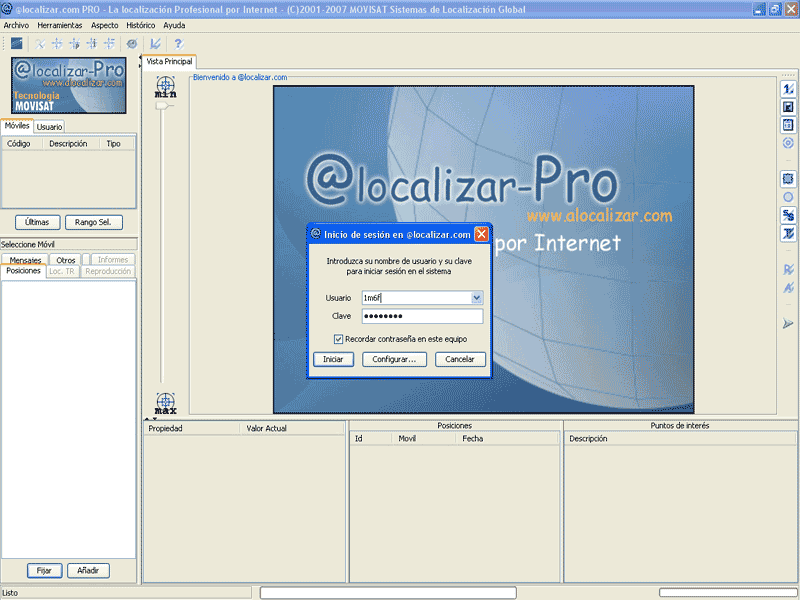Toggle Recordar contraseña en este equipo checkbox
This screenshot has height=600, width=800.
pos(339,339)
